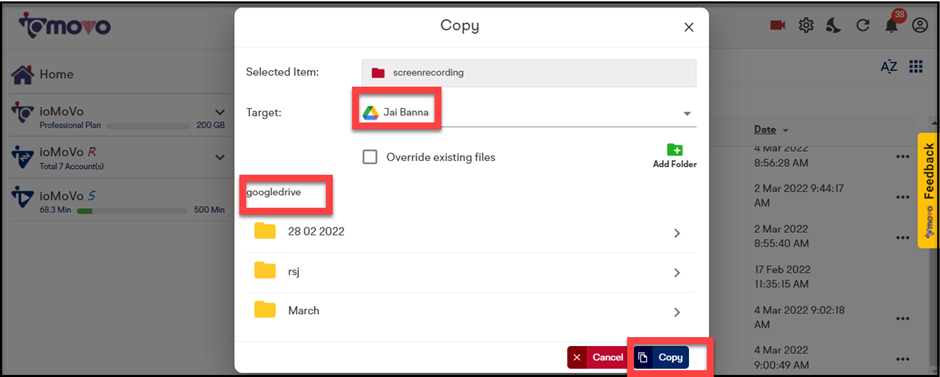
Task: Open options for 2 Mar 2022 9:44:17 AM row
Action: click(x=903, y=197)
